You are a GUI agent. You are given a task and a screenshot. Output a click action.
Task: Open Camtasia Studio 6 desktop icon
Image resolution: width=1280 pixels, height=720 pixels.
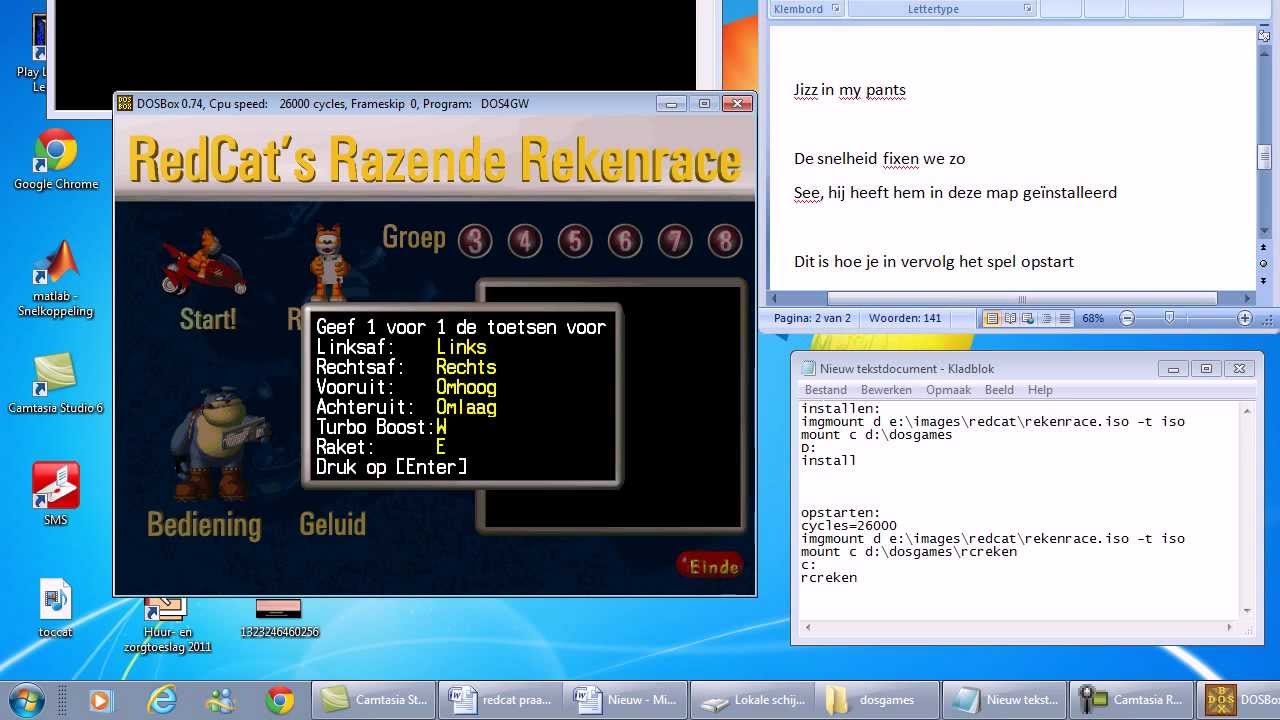click(x=56, y=383)
